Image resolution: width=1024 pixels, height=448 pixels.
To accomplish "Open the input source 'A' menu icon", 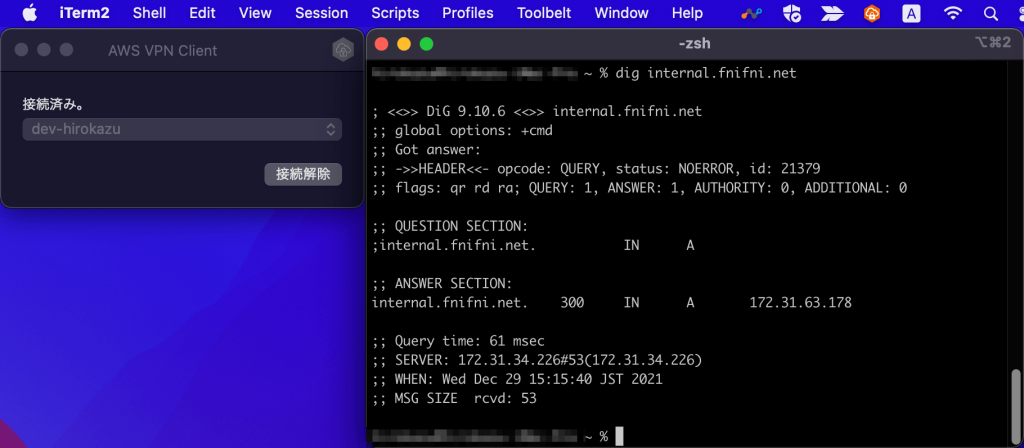I will tap(911, 13).
